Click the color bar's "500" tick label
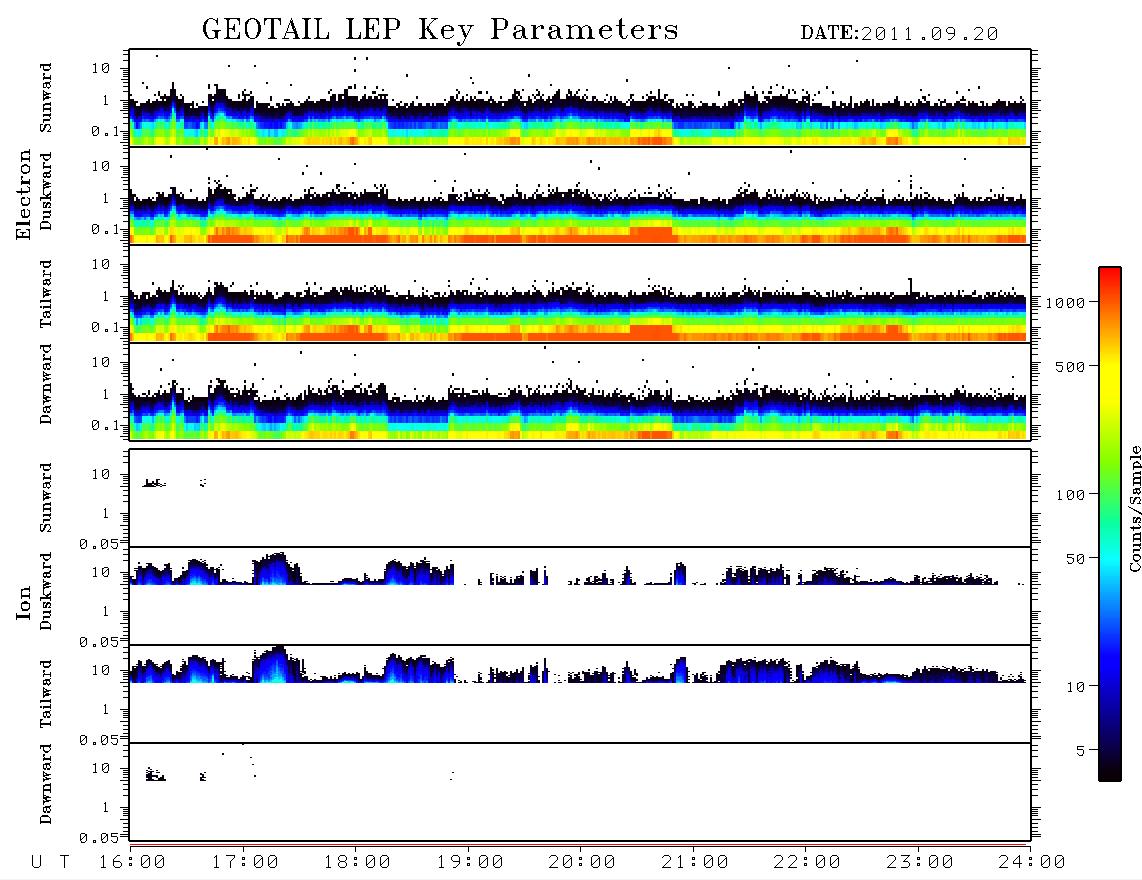Screen dimensions: 1142x880 pyautogui.click(x=1070, y=367)
